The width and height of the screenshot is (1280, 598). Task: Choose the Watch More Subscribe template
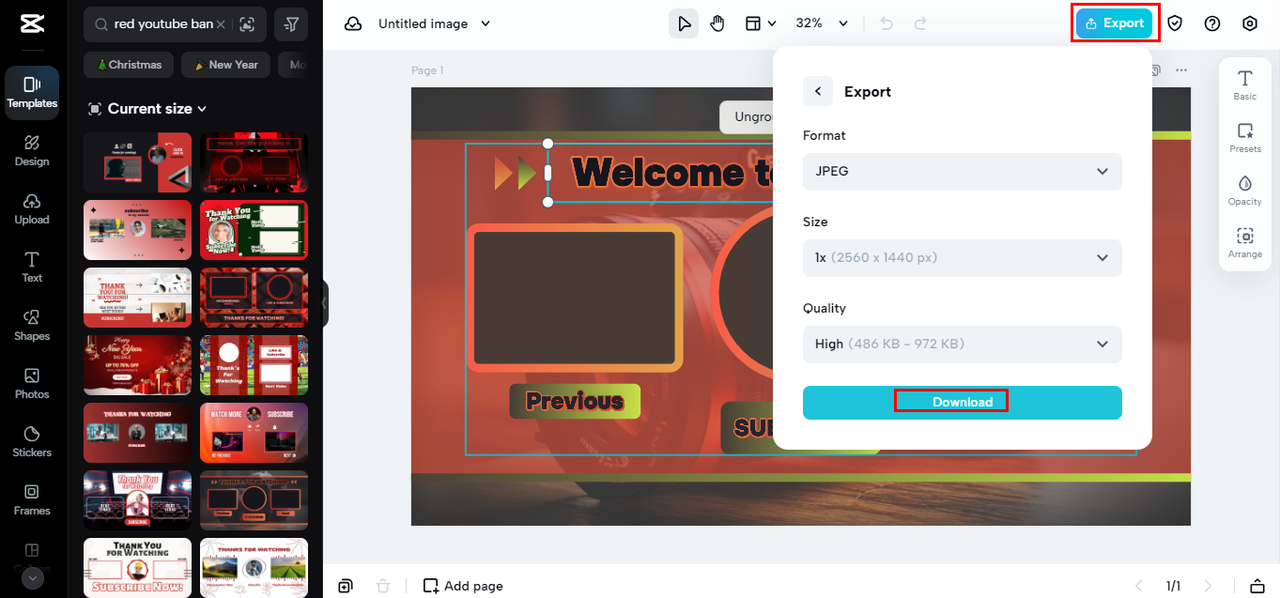click(254, 433)
